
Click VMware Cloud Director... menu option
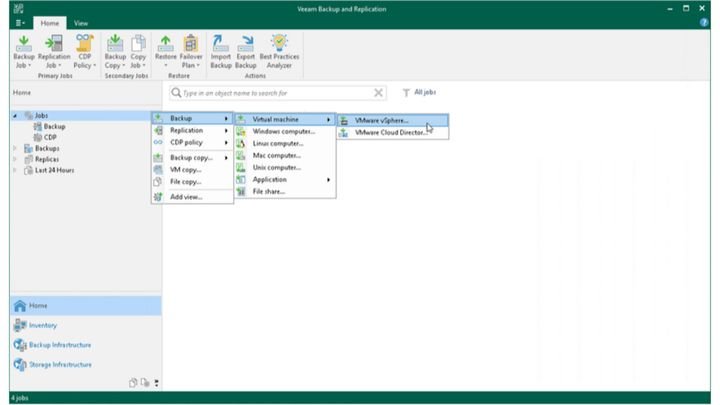pos(393,132)
